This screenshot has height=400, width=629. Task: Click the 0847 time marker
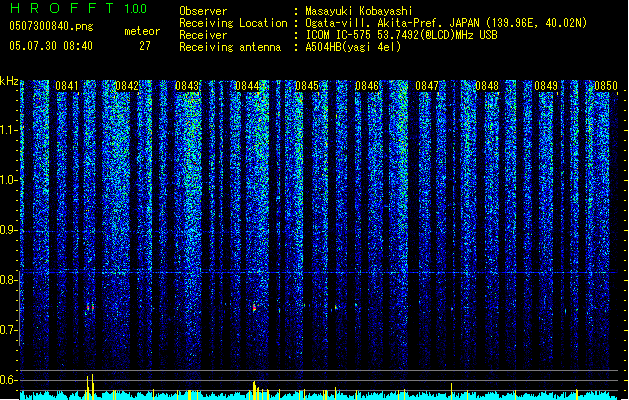[427, 86]
